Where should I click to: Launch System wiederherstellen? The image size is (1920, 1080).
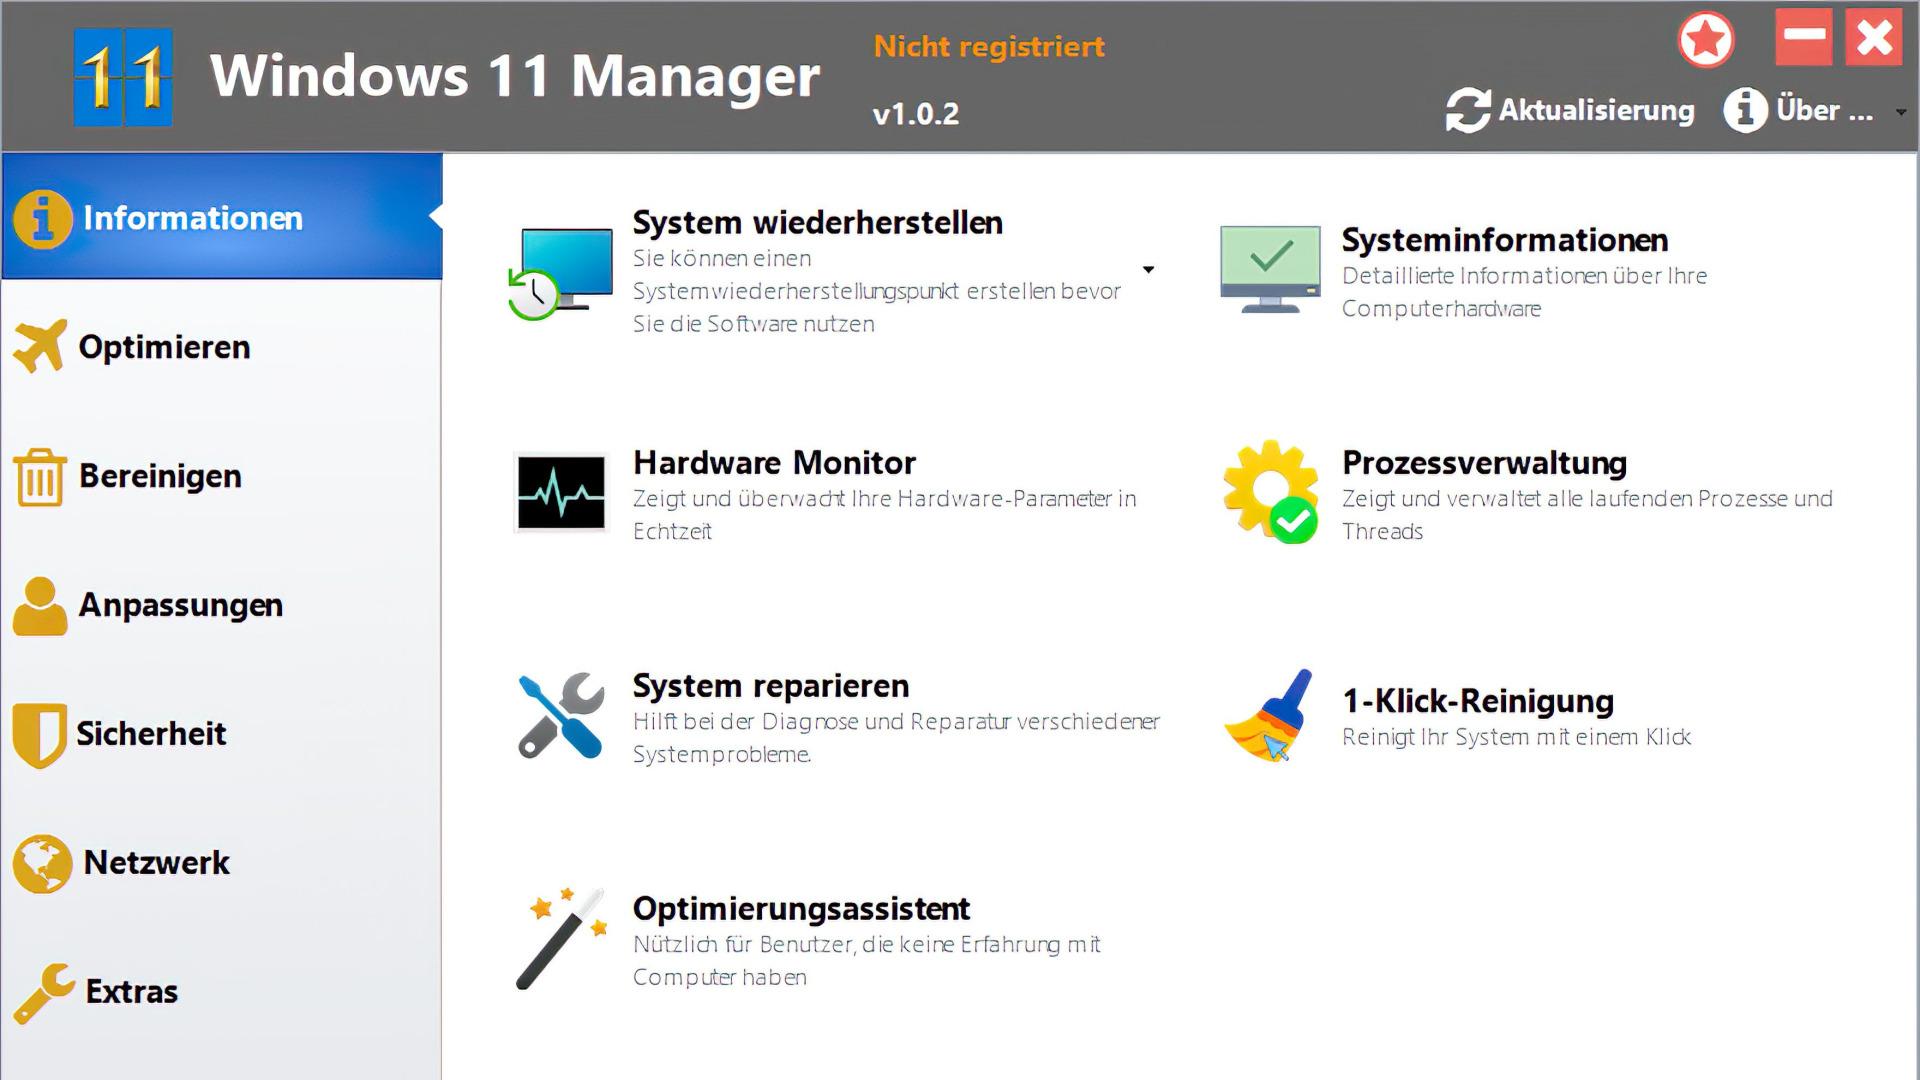click(817, 222)
